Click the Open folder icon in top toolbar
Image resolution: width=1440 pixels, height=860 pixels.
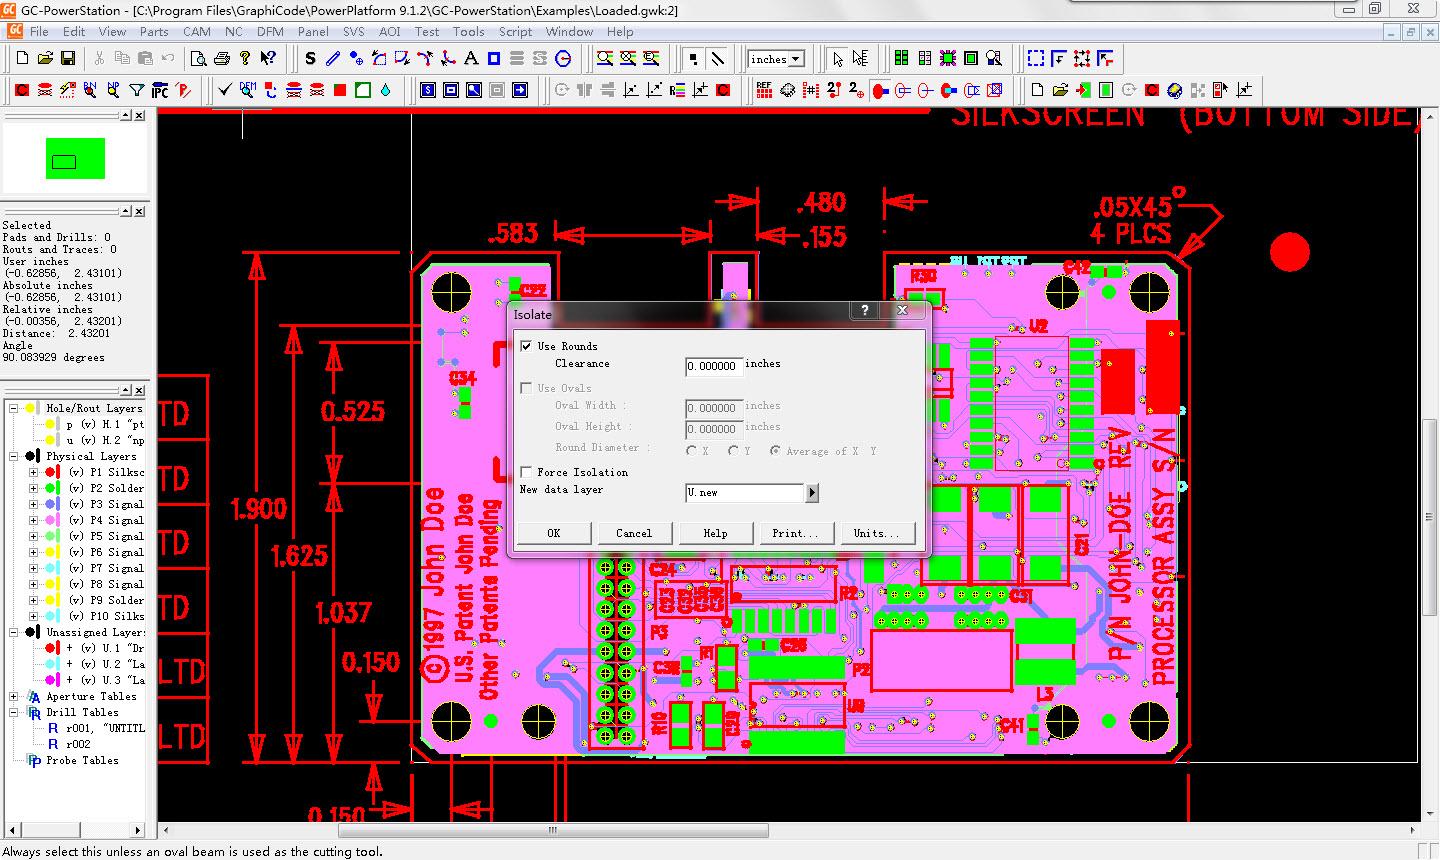tap(45, 59)
